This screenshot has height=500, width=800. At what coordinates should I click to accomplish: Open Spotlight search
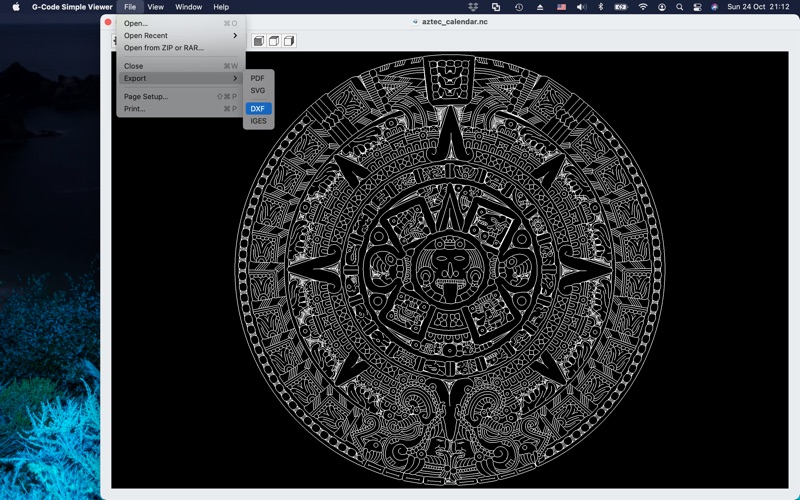(680, 7)
